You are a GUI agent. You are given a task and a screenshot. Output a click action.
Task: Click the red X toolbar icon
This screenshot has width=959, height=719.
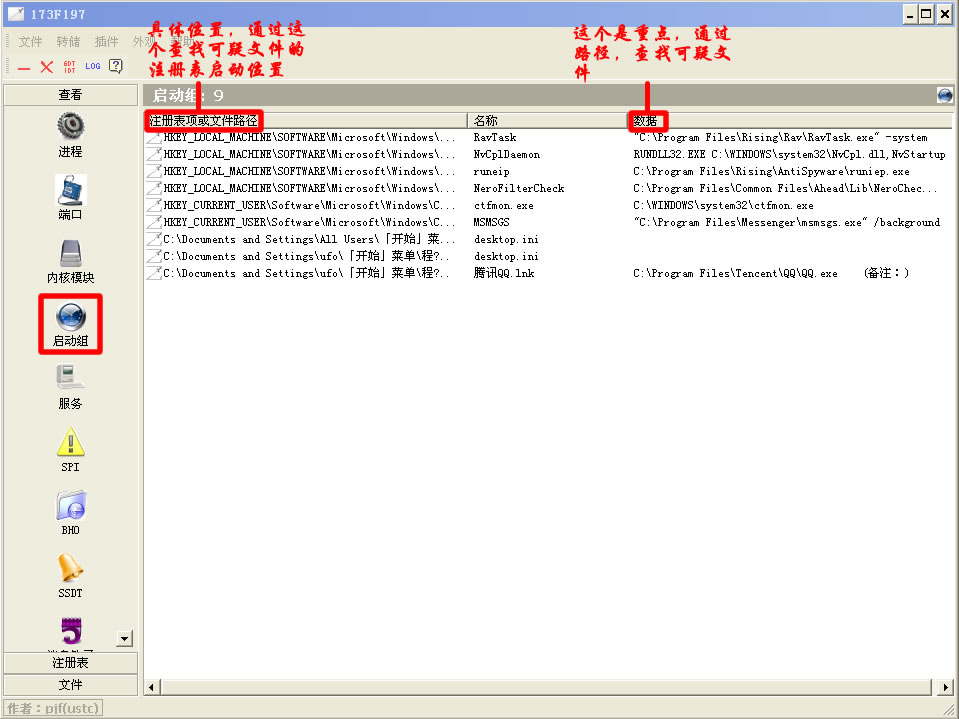click(x=46, y=67)
